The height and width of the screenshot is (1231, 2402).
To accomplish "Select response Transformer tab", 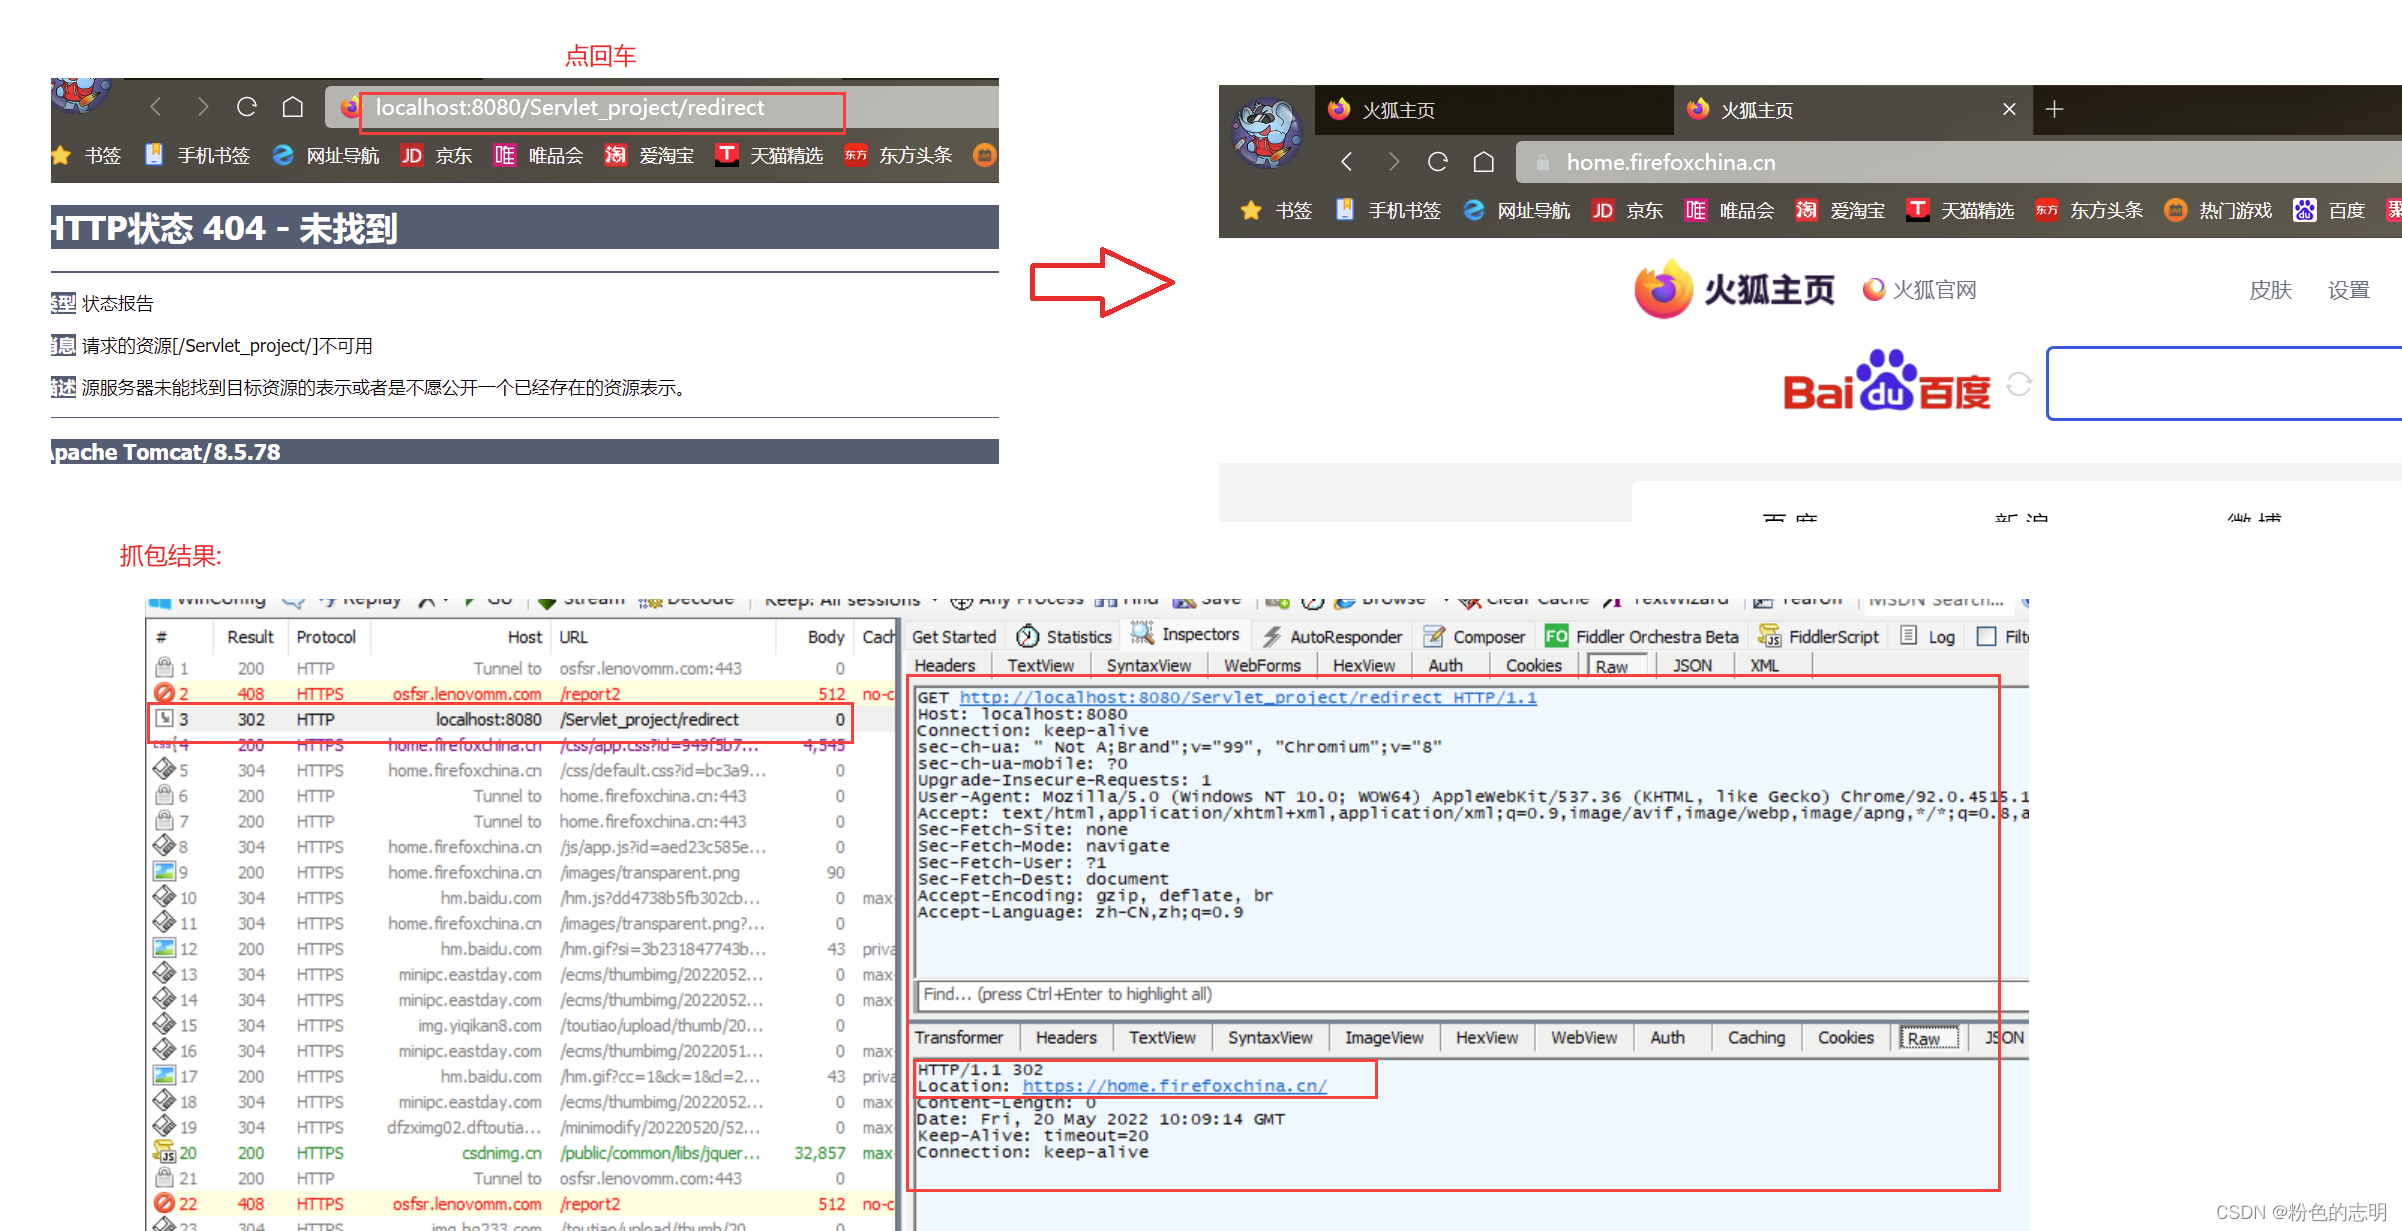I will [958, 1037].
